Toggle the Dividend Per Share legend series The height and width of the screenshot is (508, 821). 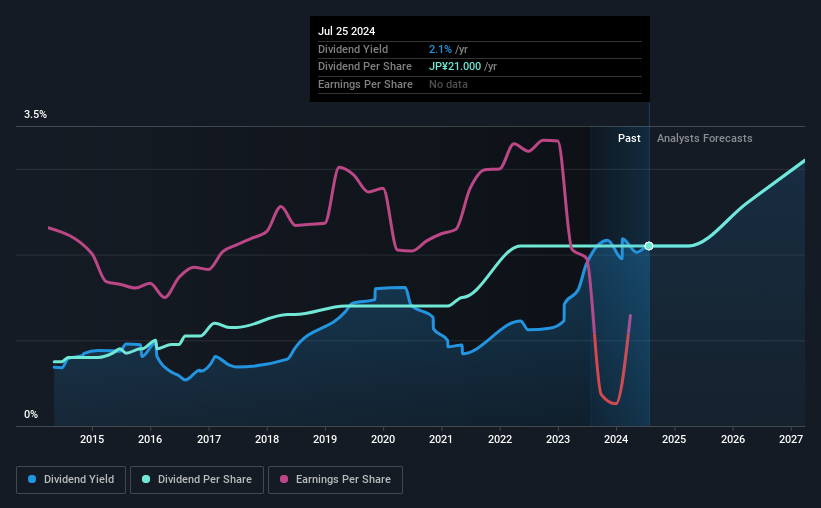coord(197,479)
